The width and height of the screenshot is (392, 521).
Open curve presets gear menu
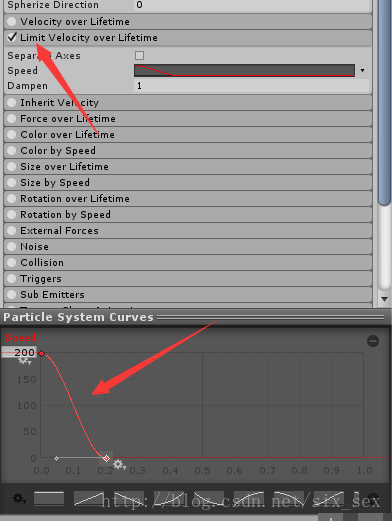click(19, 499)
